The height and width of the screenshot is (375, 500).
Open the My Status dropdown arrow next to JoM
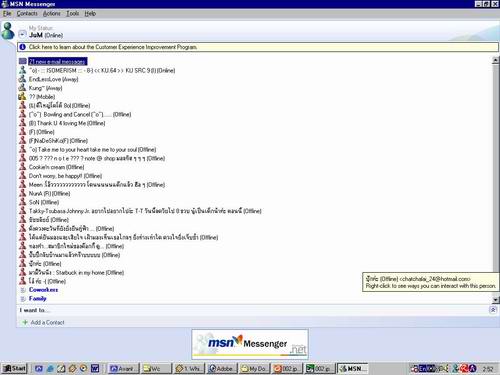pos(22,34)
